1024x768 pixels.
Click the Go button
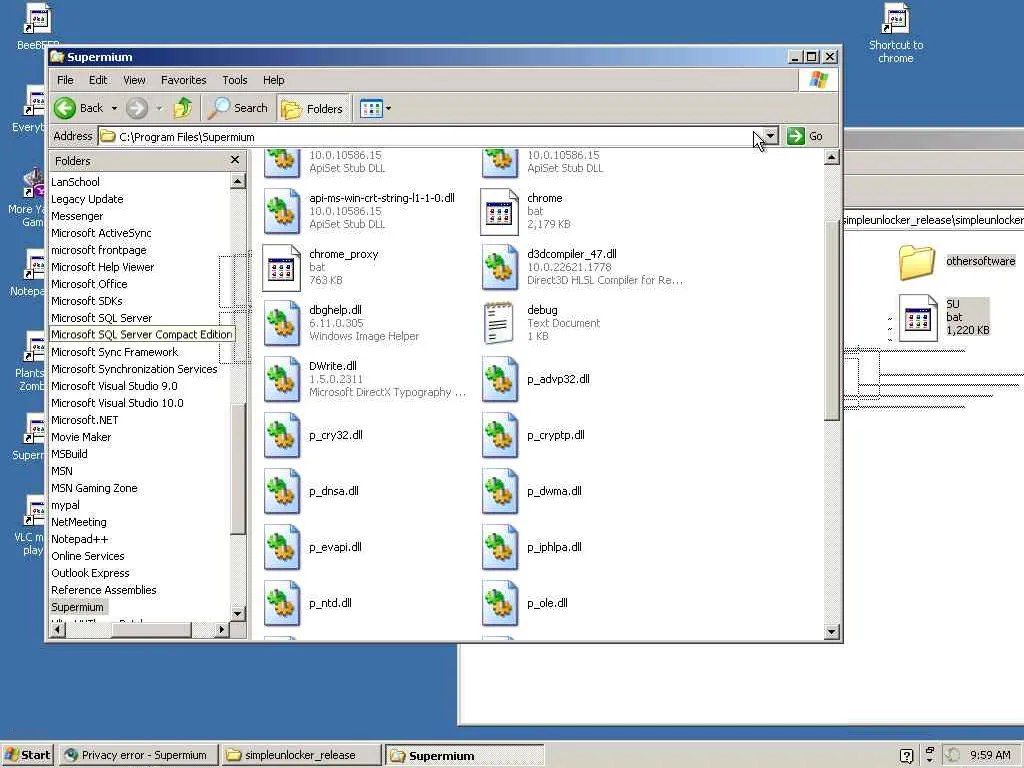coord(805,136)
